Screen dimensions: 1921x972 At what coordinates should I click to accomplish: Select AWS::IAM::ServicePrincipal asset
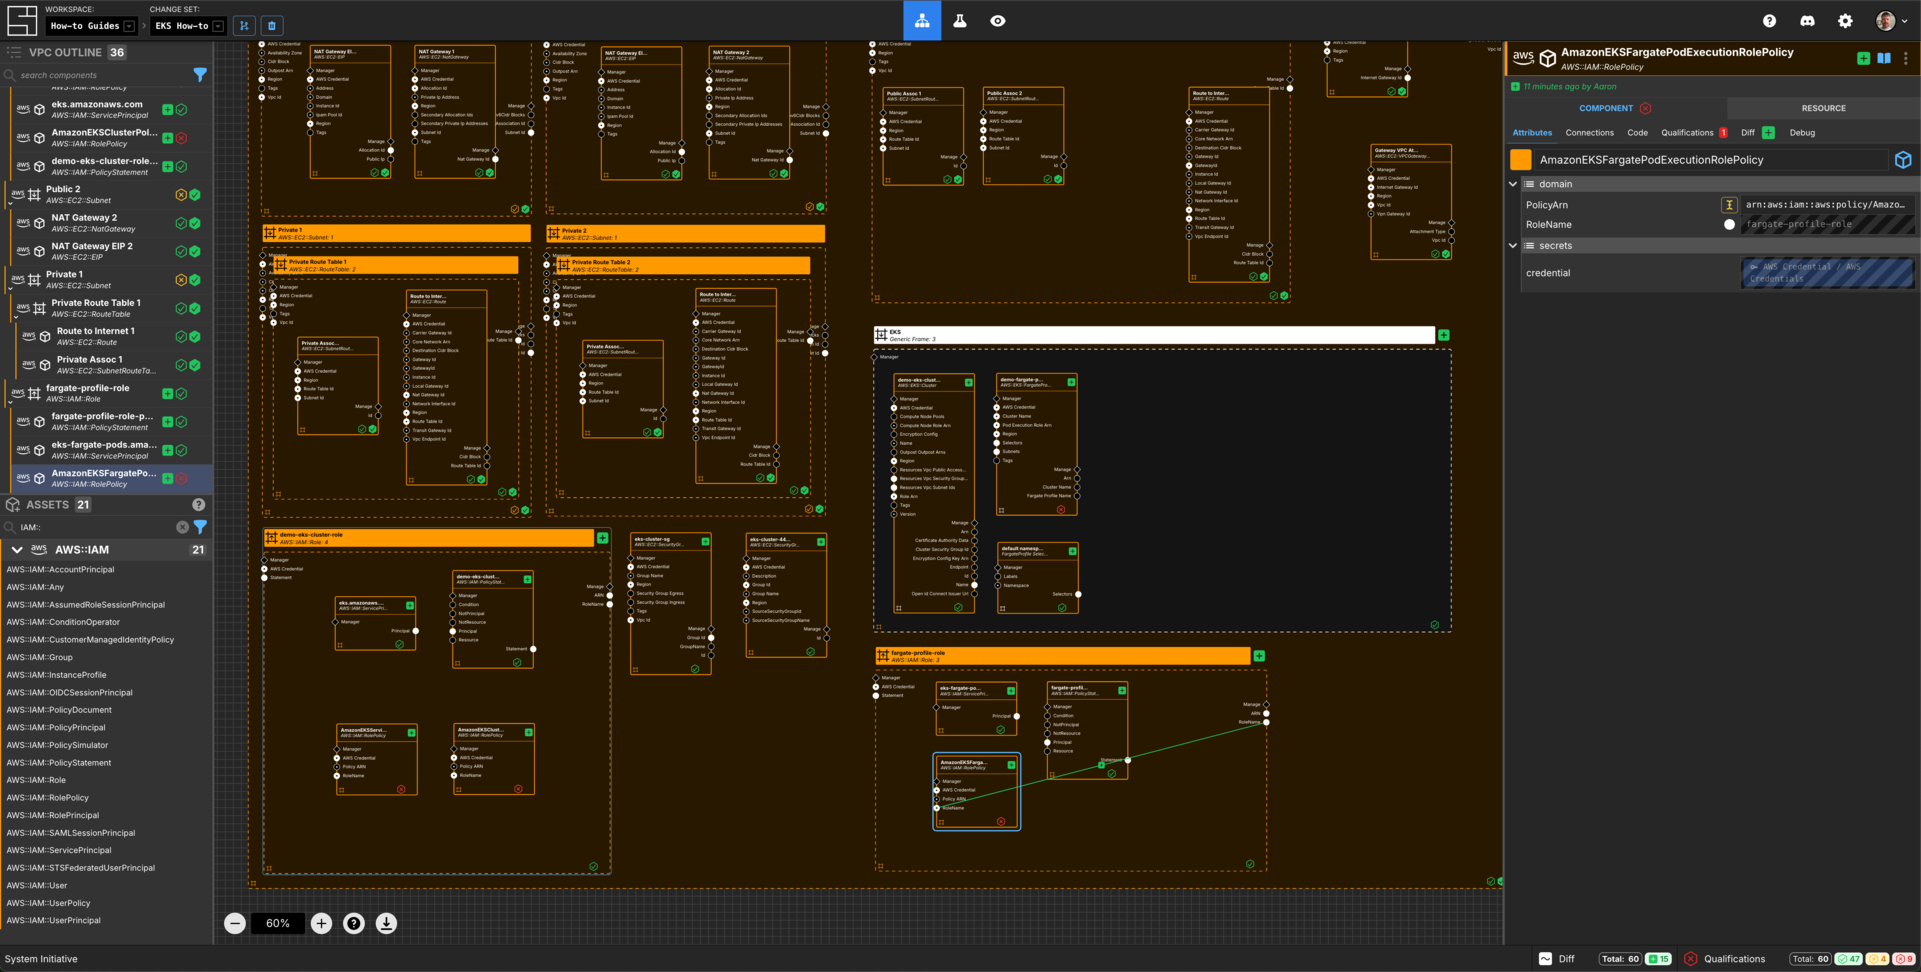pos(58,851)
